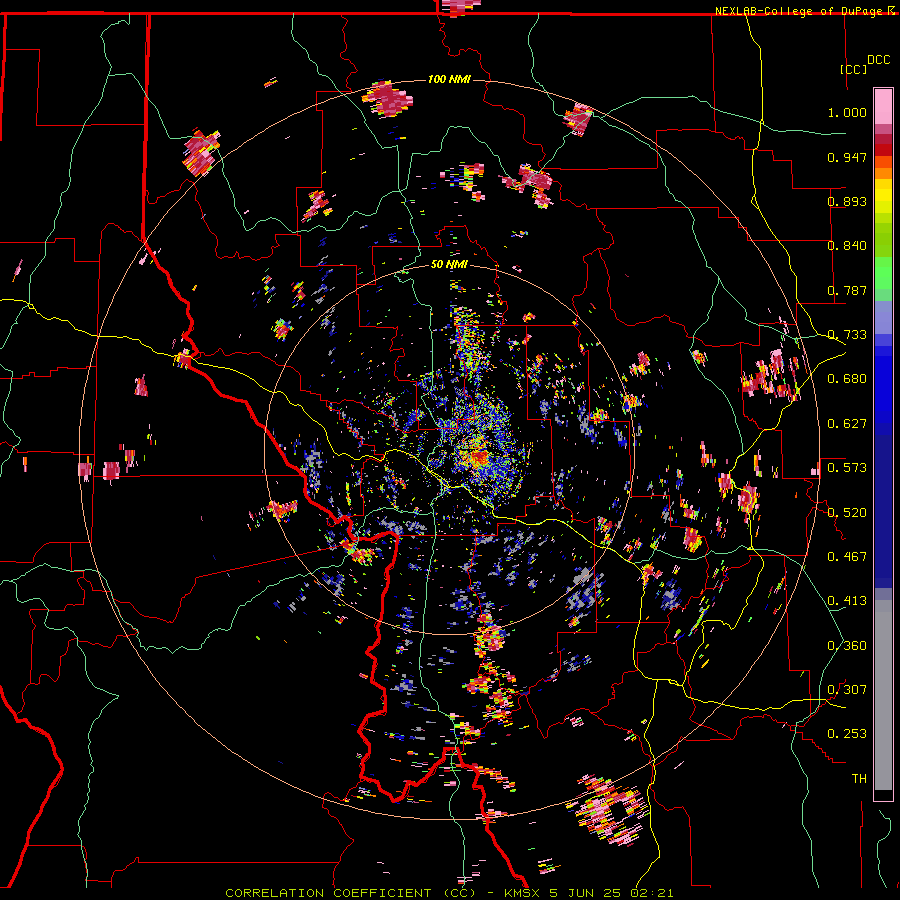Click the 02:21 timestamp in the caption
This screenshot has width=900, height=900.
point(654,893)
